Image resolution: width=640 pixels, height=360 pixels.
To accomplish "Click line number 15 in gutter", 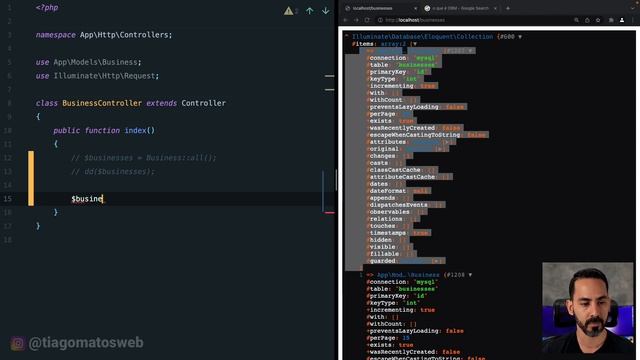I will tap(8, 199).
